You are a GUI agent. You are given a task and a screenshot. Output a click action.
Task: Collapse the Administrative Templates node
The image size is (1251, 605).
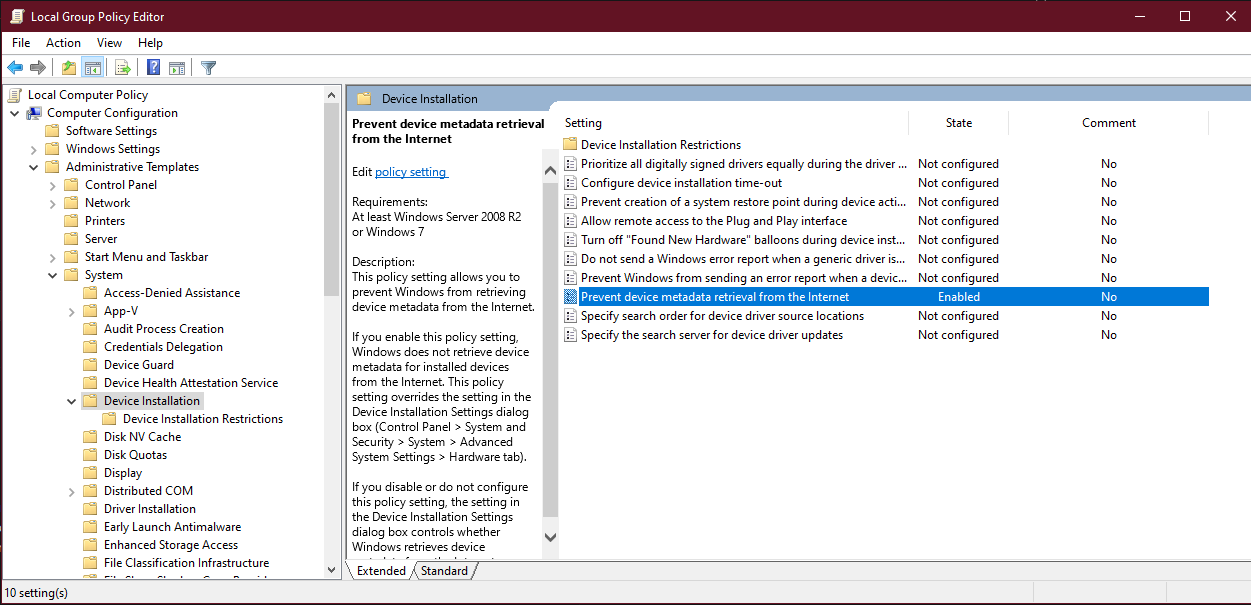(x=33, y=167)
